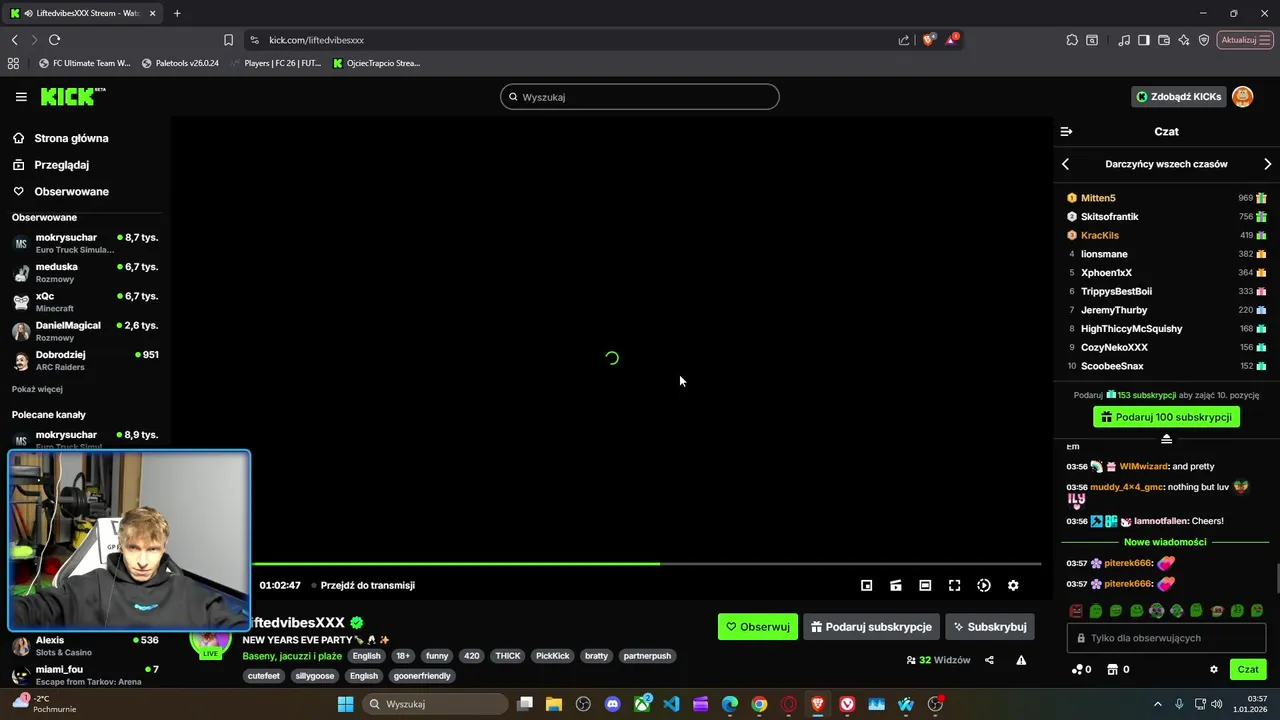This screenshot has width=1280, height=720.
Task: Click the 'Zdobądź KICKs' button
Action: pos(1178,97)
